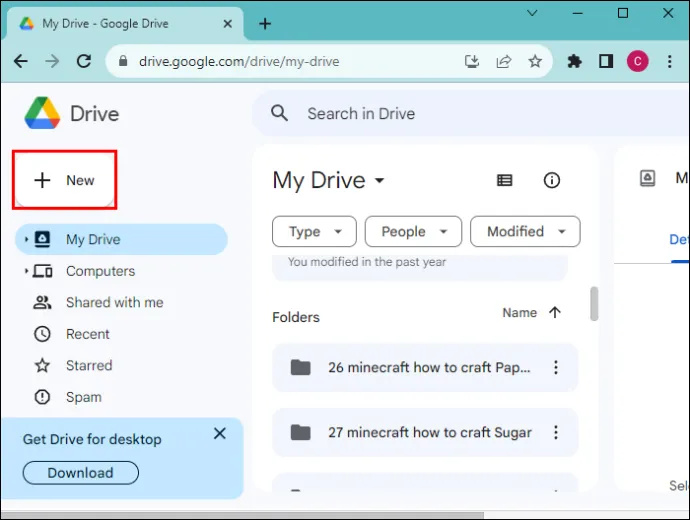Viewport: 690px width, 520px height.
Task: Sort by the Name column header
Action: [x=520, y=313]
